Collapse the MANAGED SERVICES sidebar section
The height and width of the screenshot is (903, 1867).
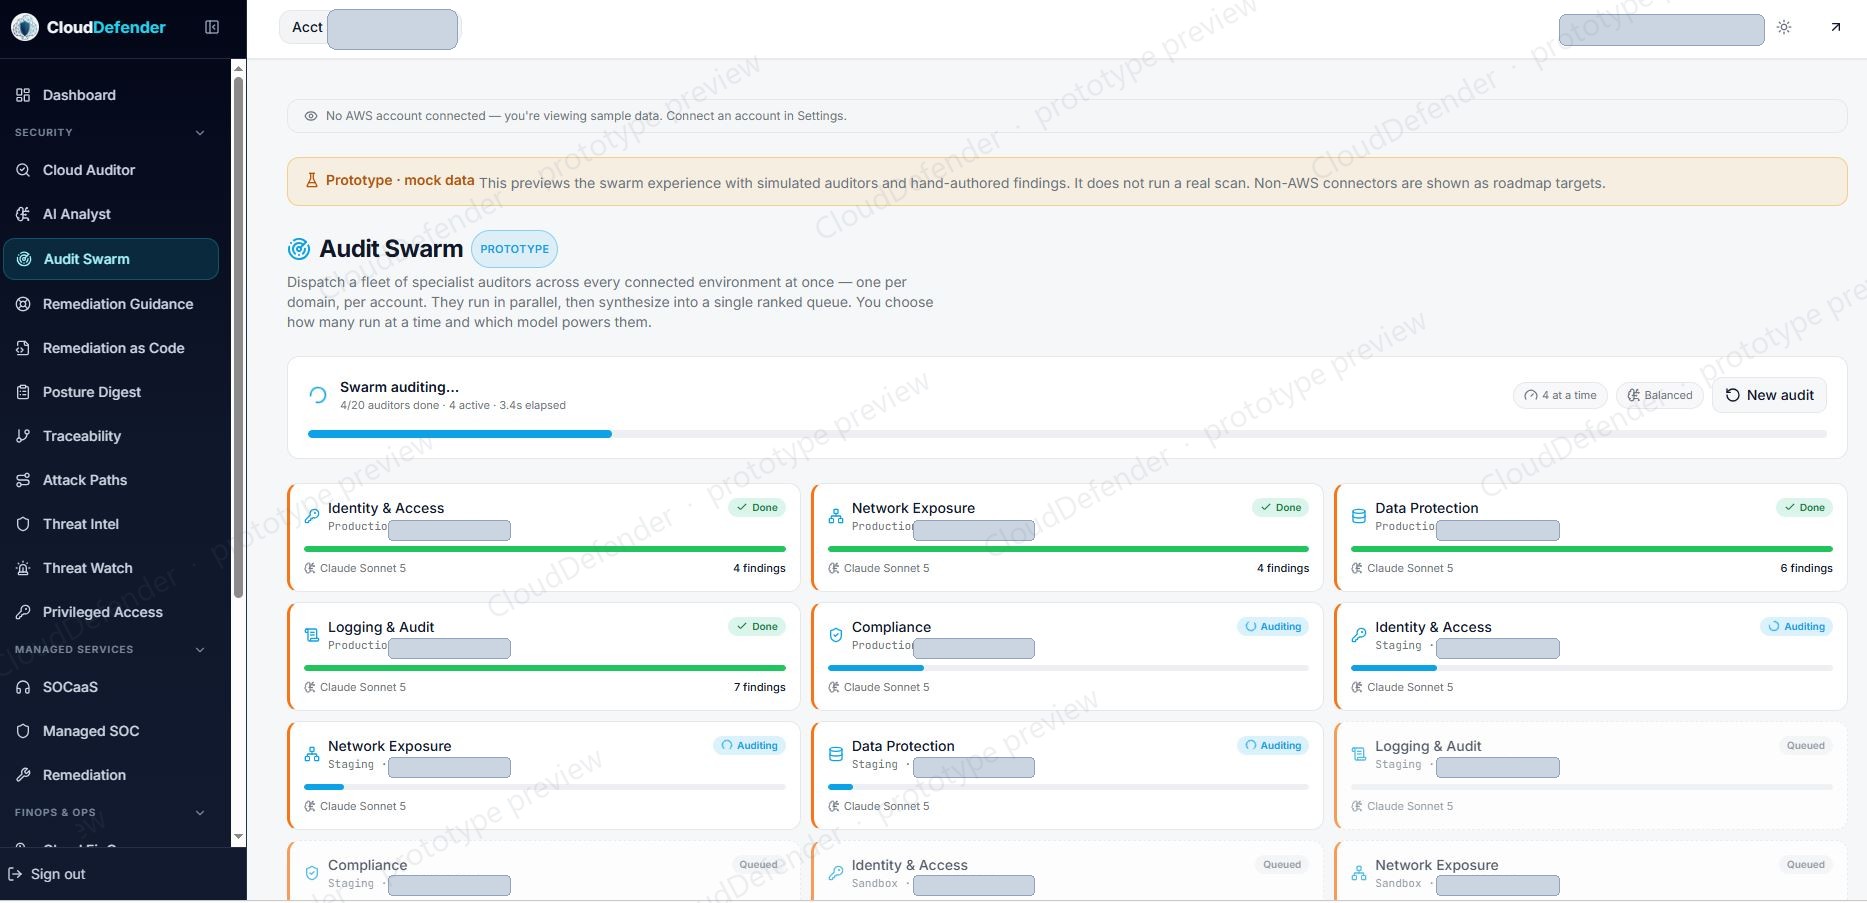pyautogui.click(x=200, y=650)
